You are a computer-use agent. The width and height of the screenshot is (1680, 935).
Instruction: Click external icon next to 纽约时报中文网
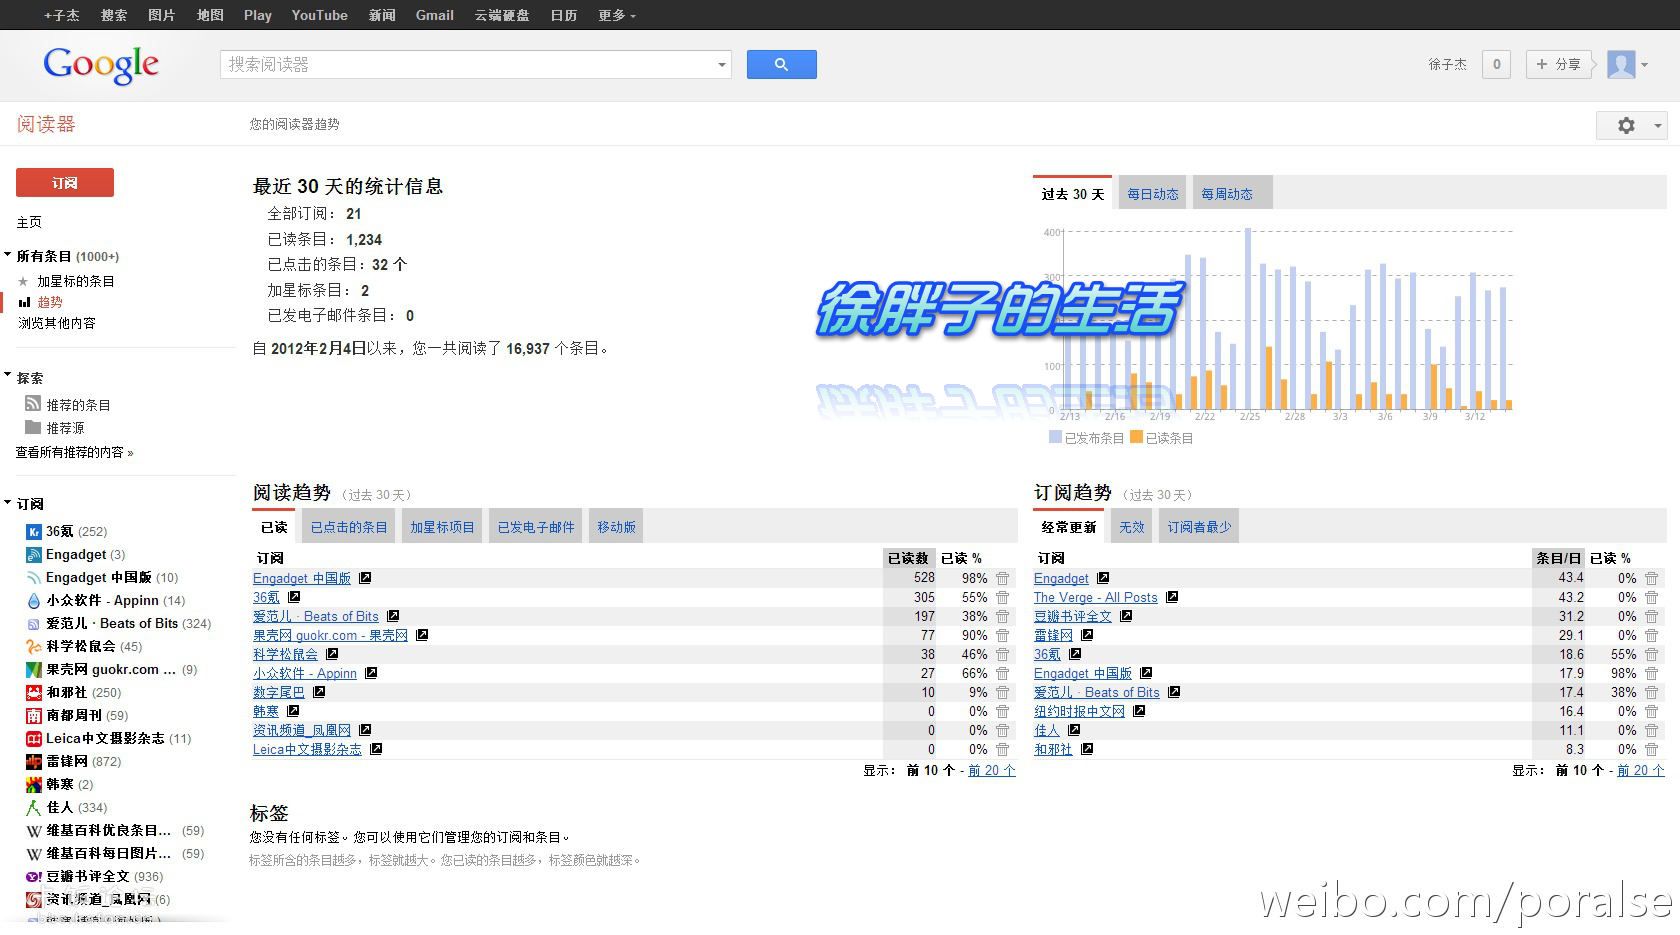tap(1139, 711)
